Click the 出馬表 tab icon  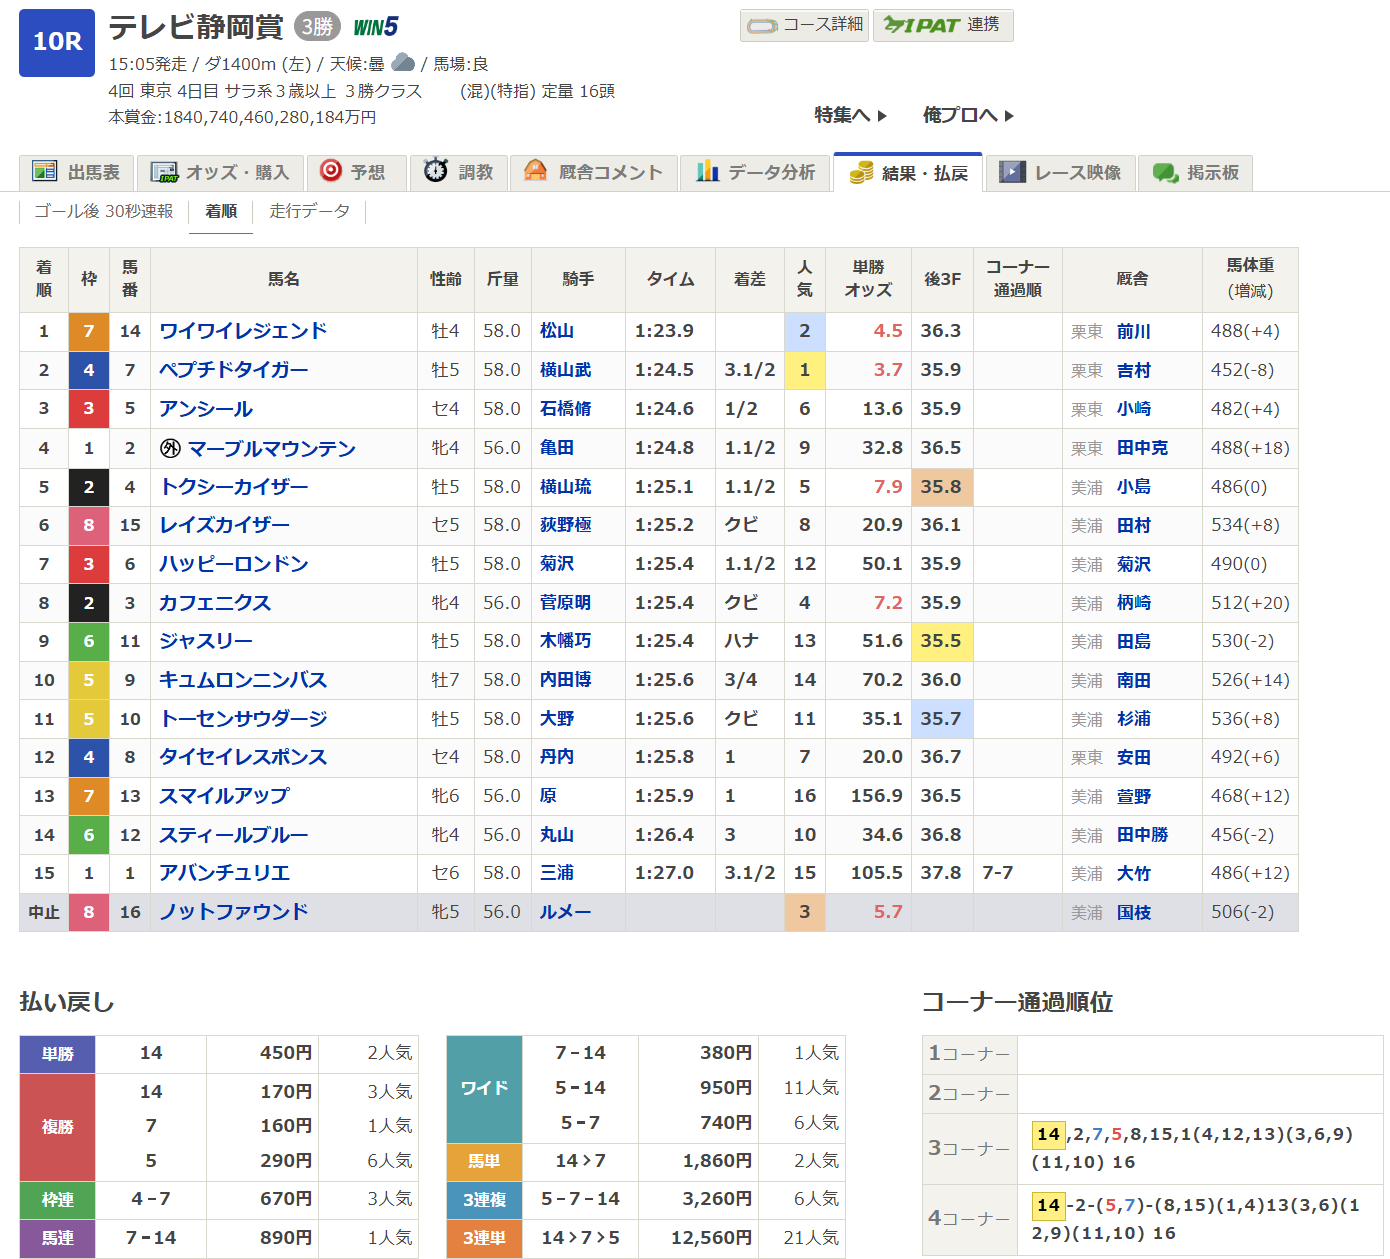pyautogui.click(x=44, y=172)
